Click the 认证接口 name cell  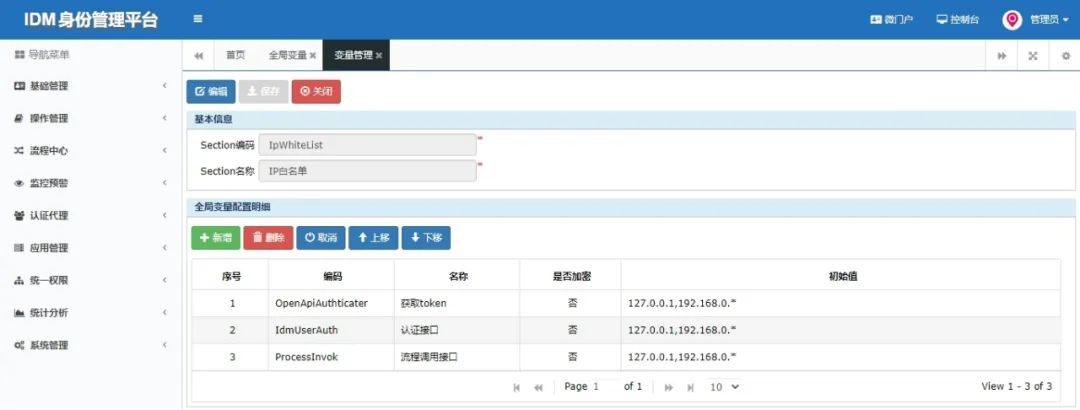(x=457, y=330)
